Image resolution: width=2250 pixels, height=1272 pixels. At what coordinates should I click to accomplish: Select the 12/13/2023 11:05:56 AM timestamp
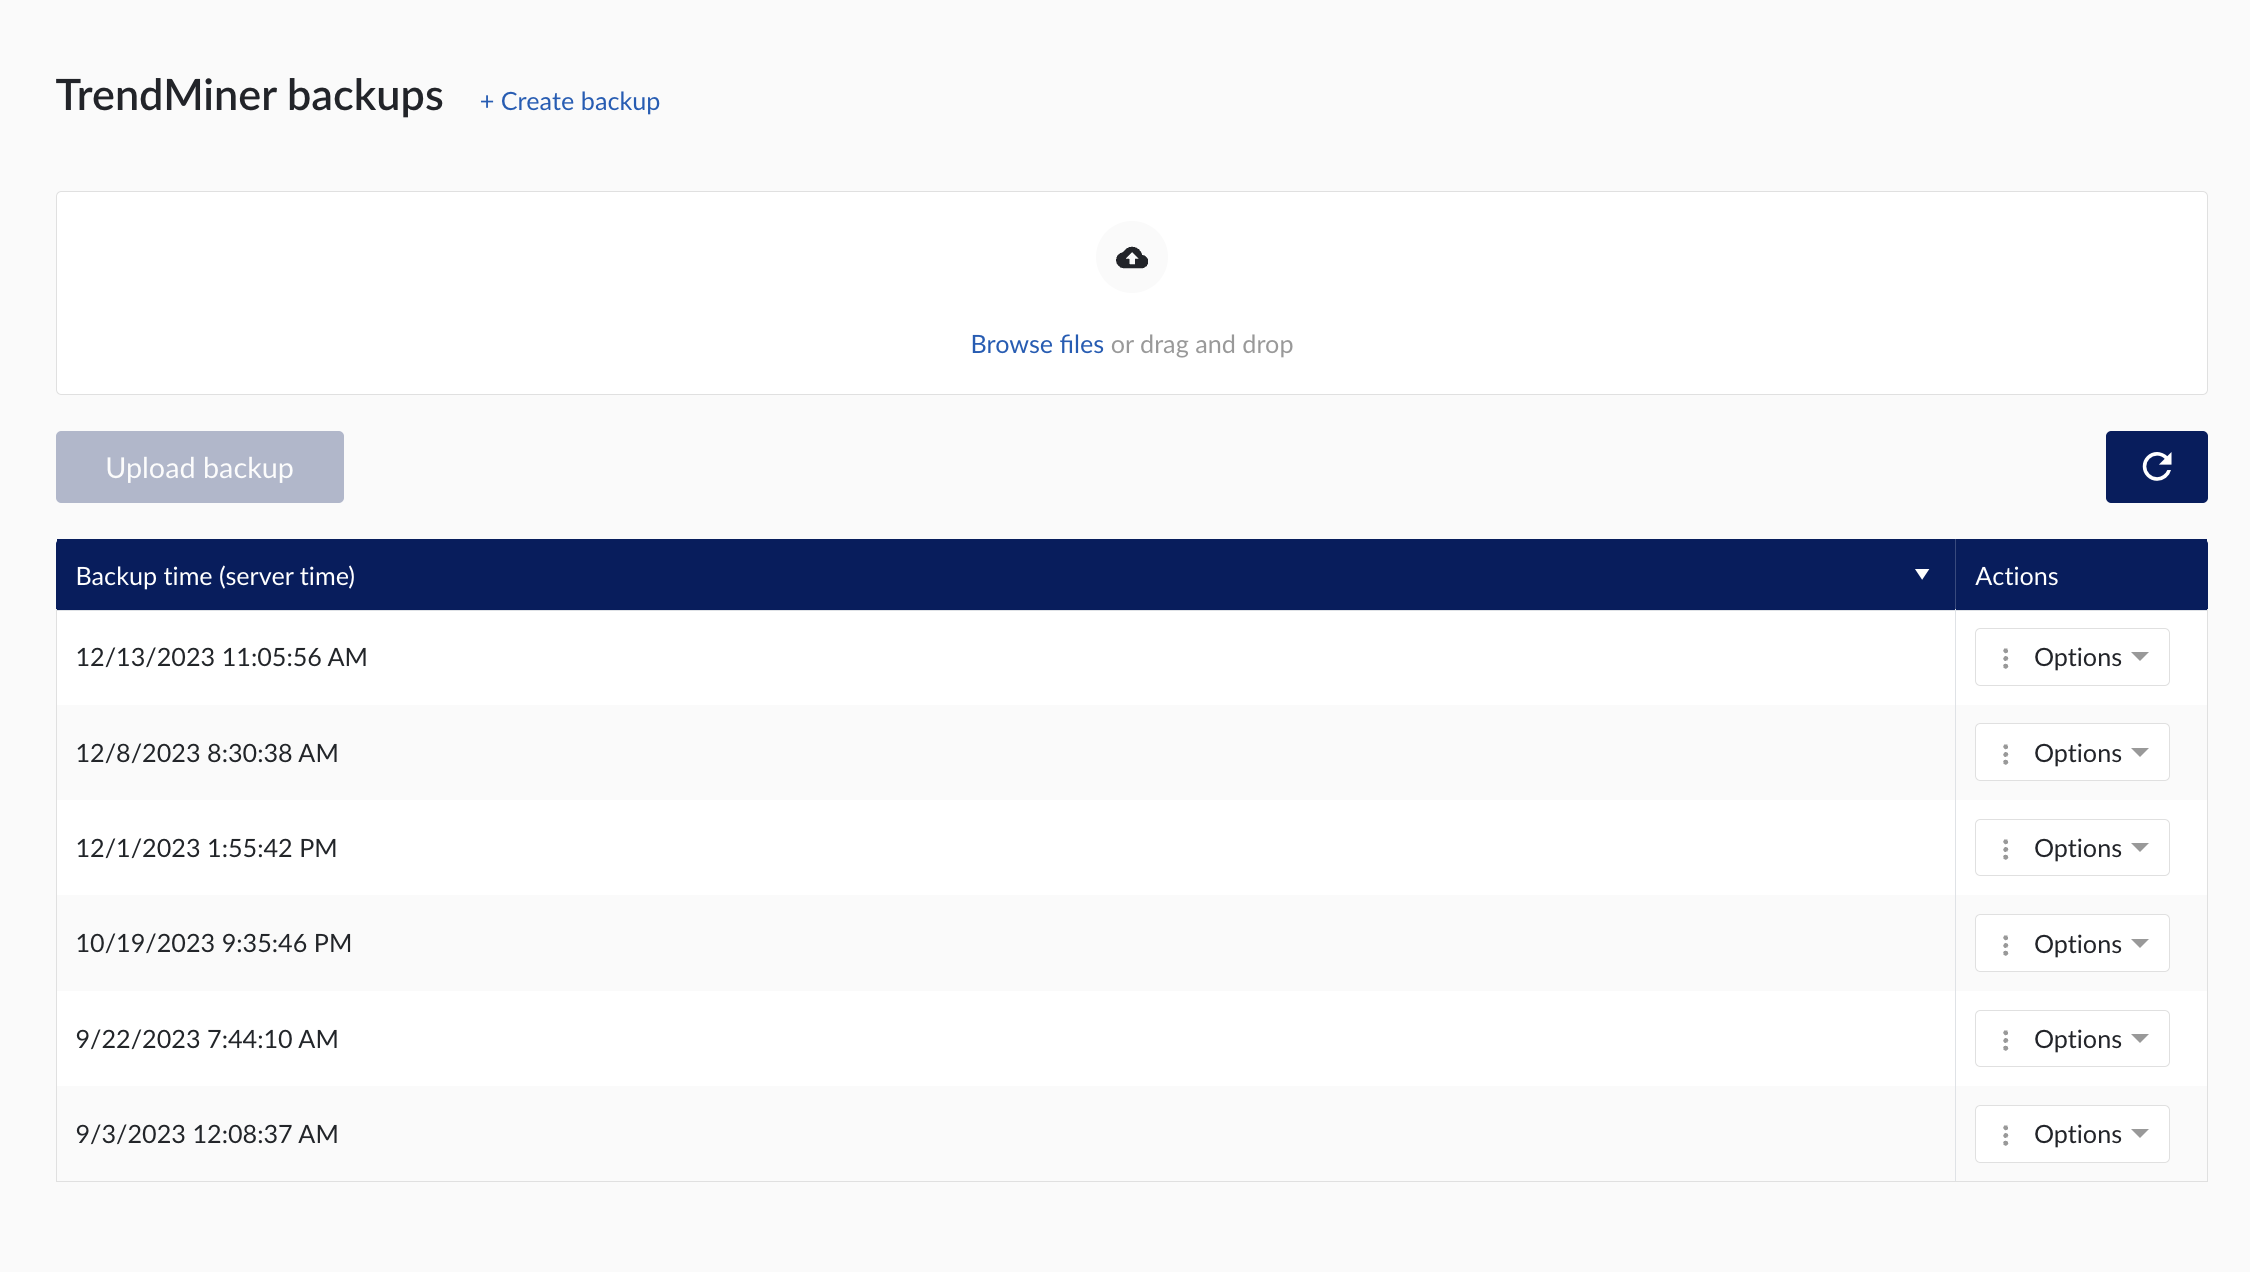click(221, 657)
